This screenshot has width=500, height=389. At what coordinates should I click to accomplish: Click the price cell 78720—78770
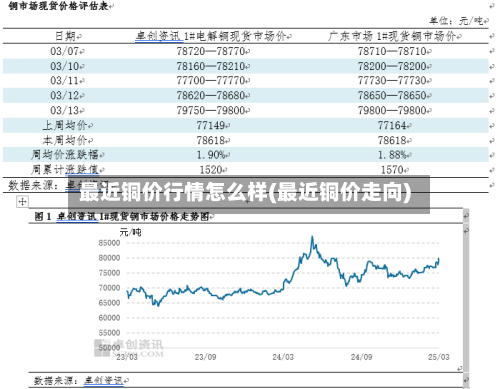211,51
